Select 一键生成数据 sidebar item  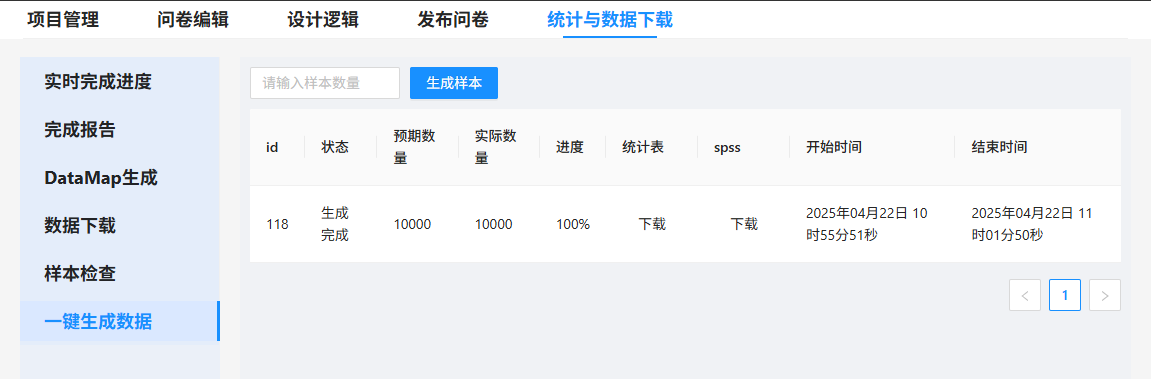120,321
